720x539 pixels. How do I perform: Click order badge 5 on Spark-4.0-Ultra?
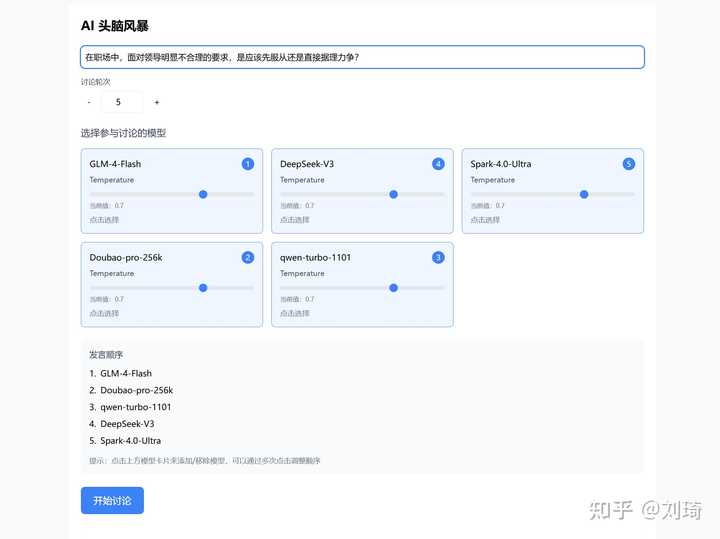pyautogui.click(x=629, y=164)
